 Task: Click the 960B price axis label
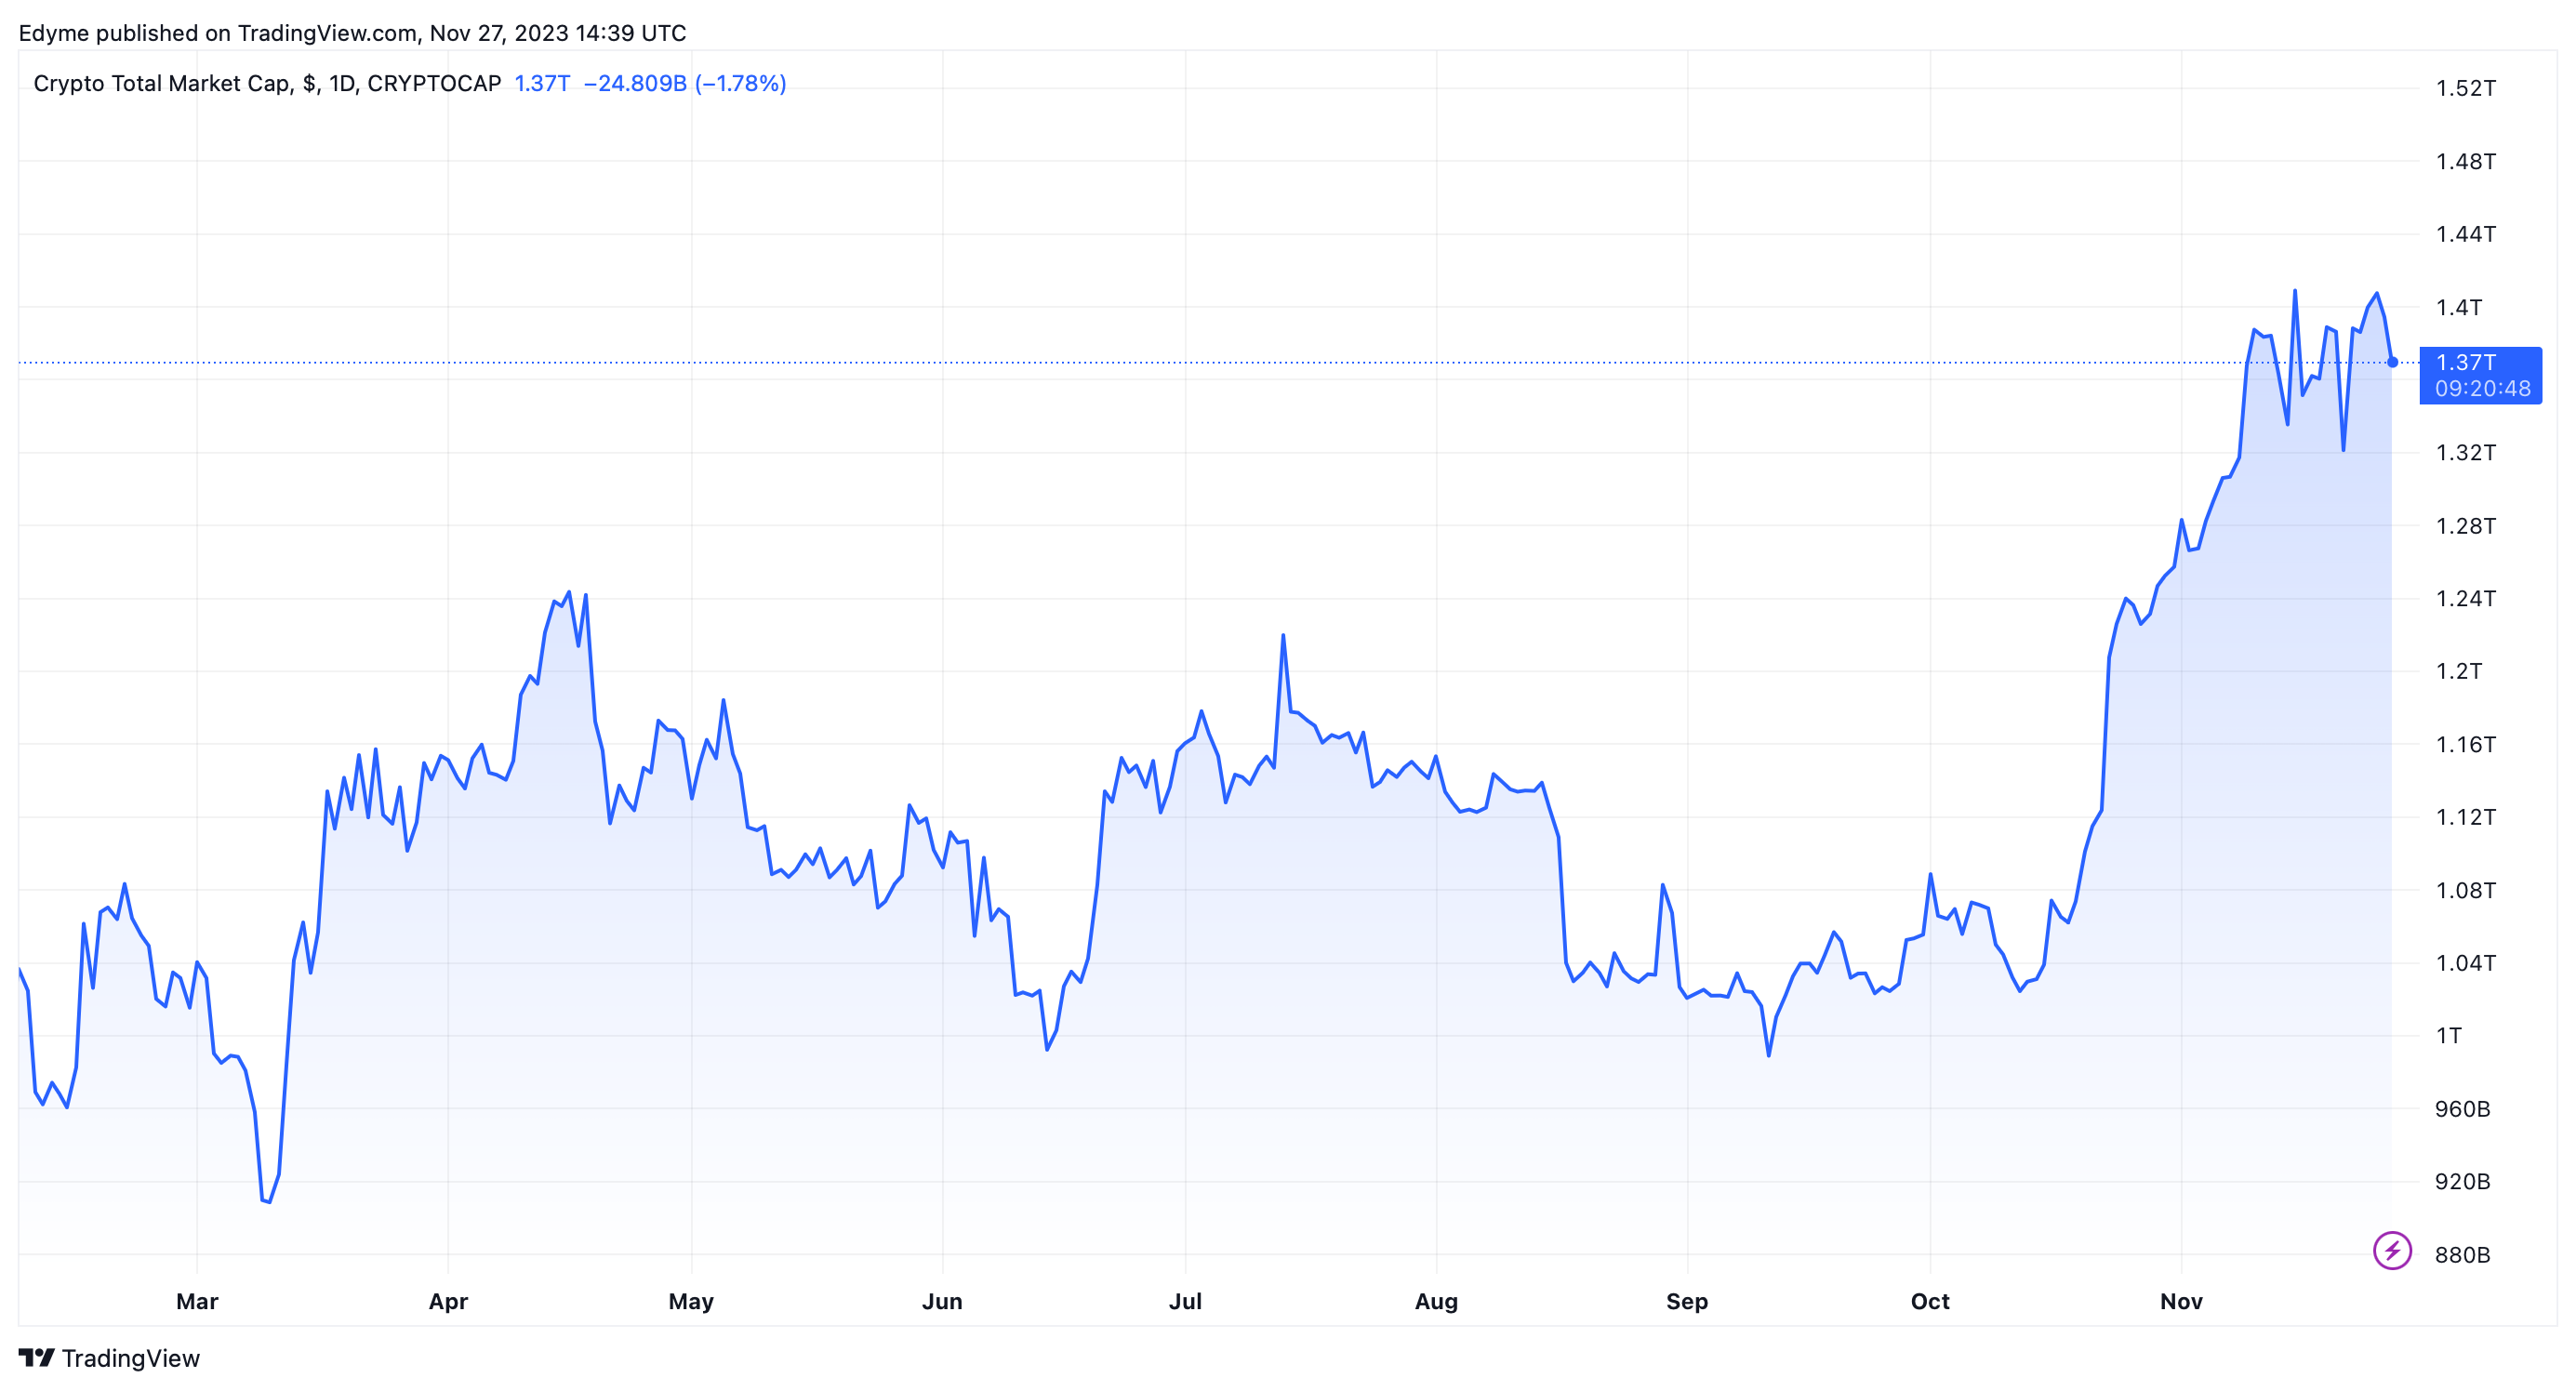coord(2462,1109)
